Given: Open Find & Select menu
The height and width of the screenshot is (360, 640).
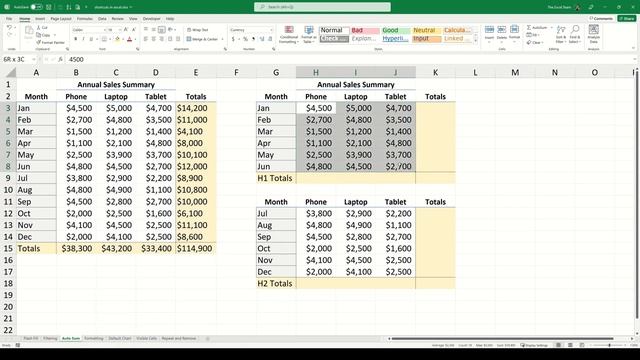Looking at the screenshot, I should click(x=575, y=34).
